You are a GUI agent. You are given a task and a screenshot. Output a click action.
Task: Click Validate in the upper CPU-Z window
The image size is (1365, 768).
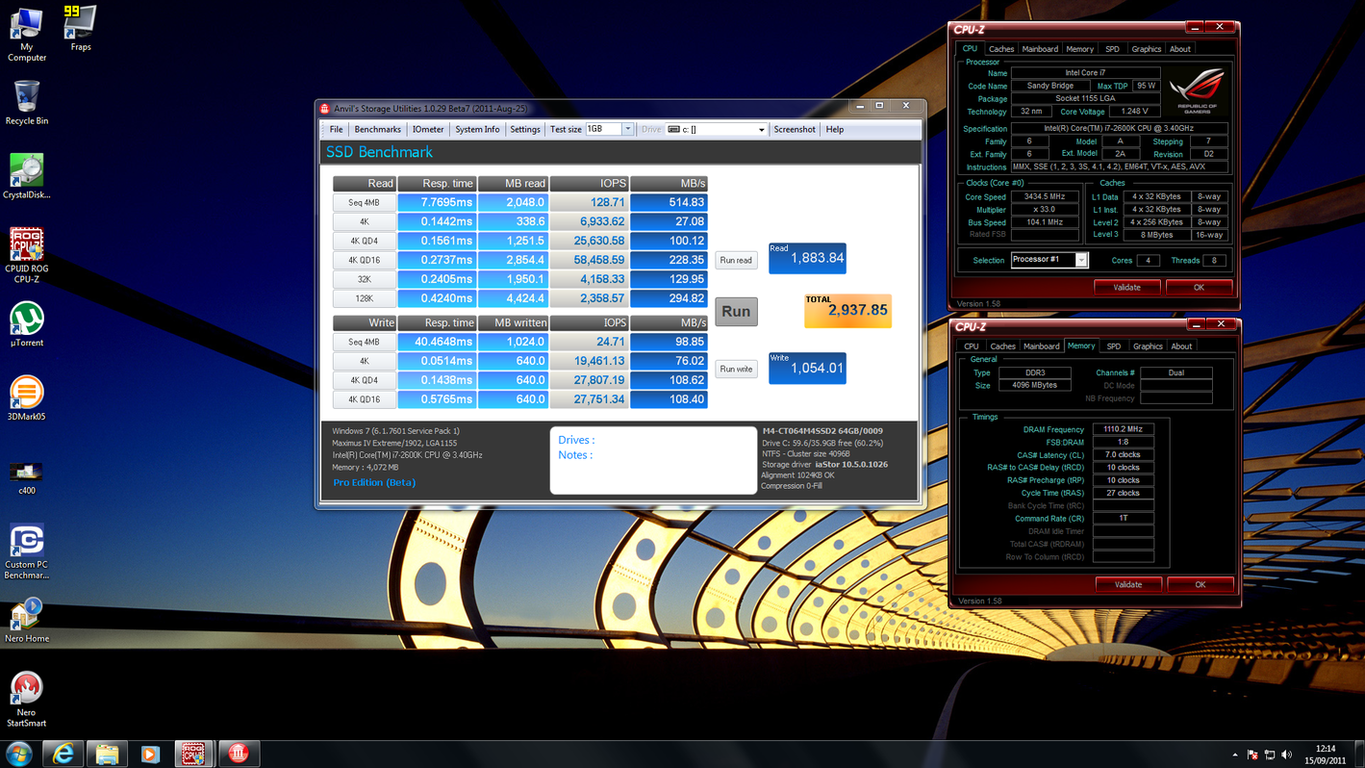[x=1127, y=287]
